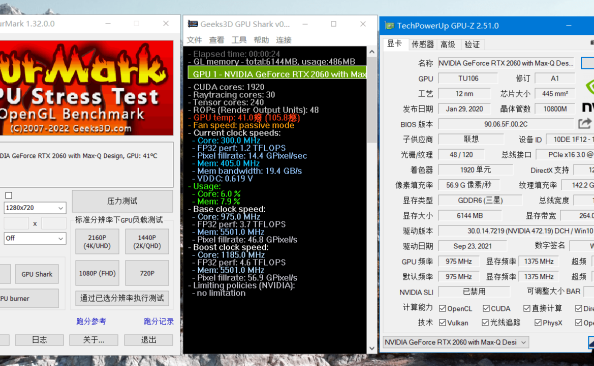This screenshot has height=366, width=594.
Task: Open the 帮助 menu in GPU Shark
Action: [x=261, y=40]
